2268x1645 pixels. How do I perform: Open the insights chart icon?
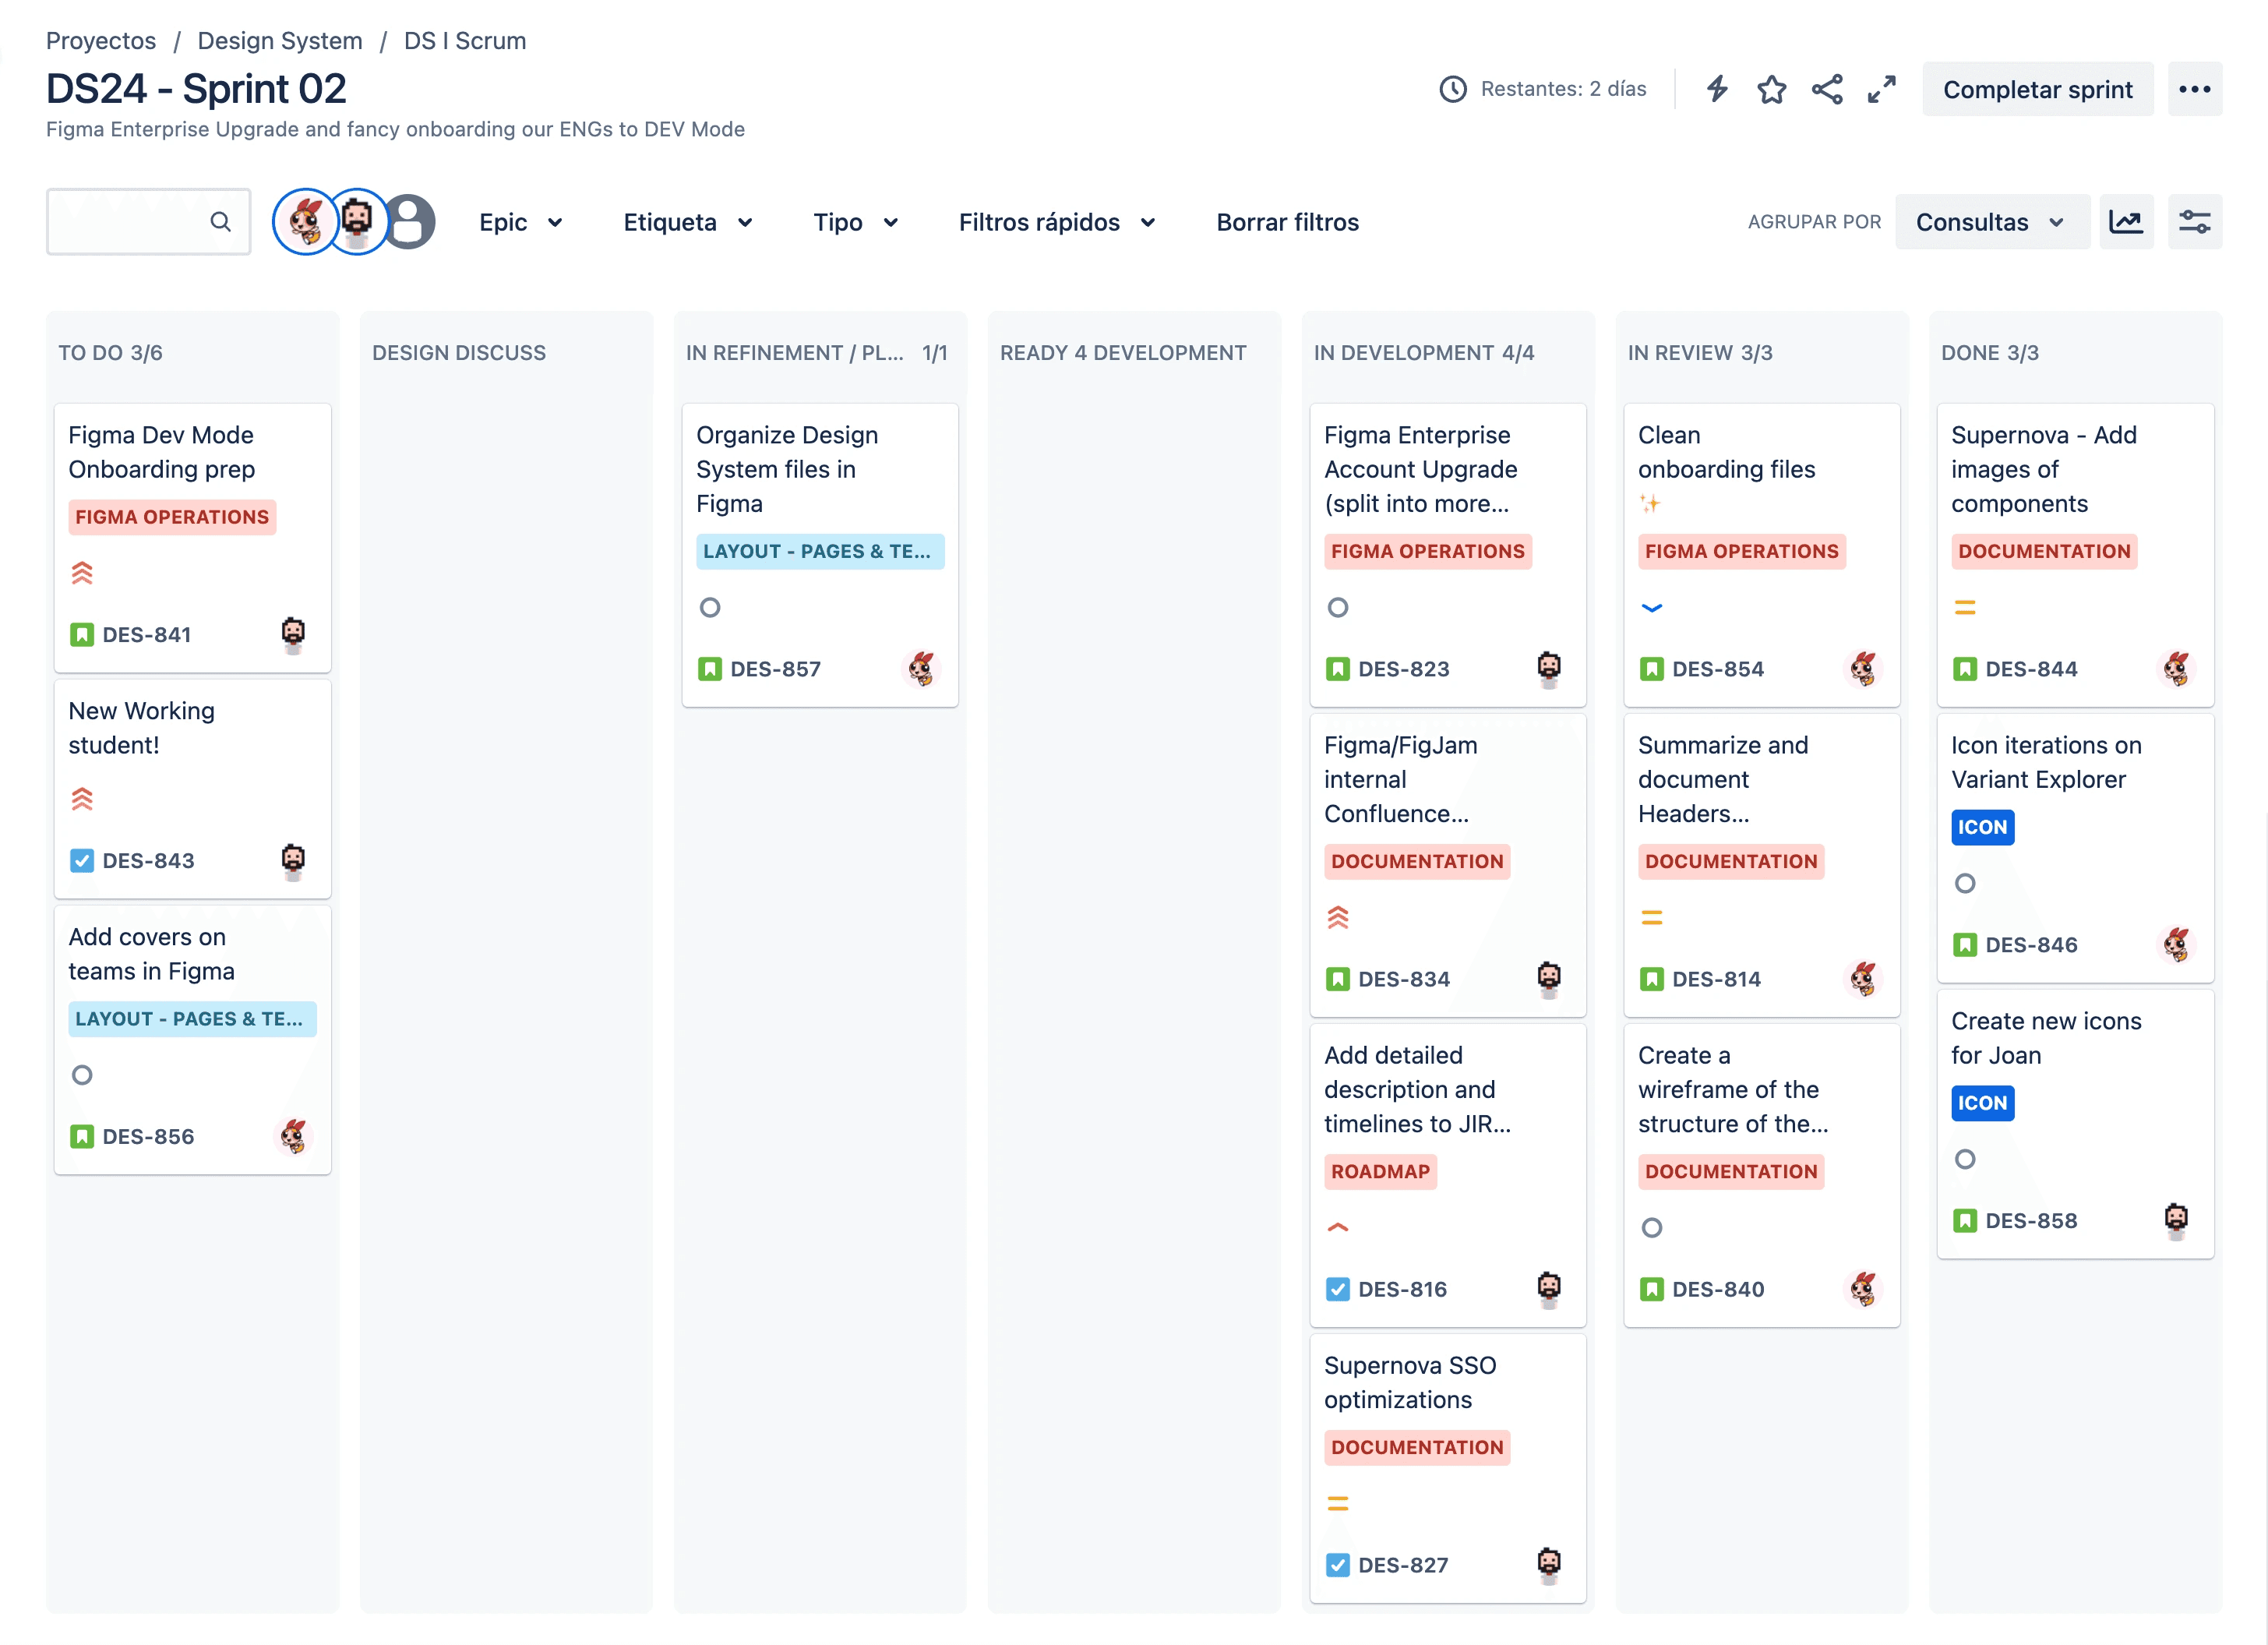coord(2126,222)
